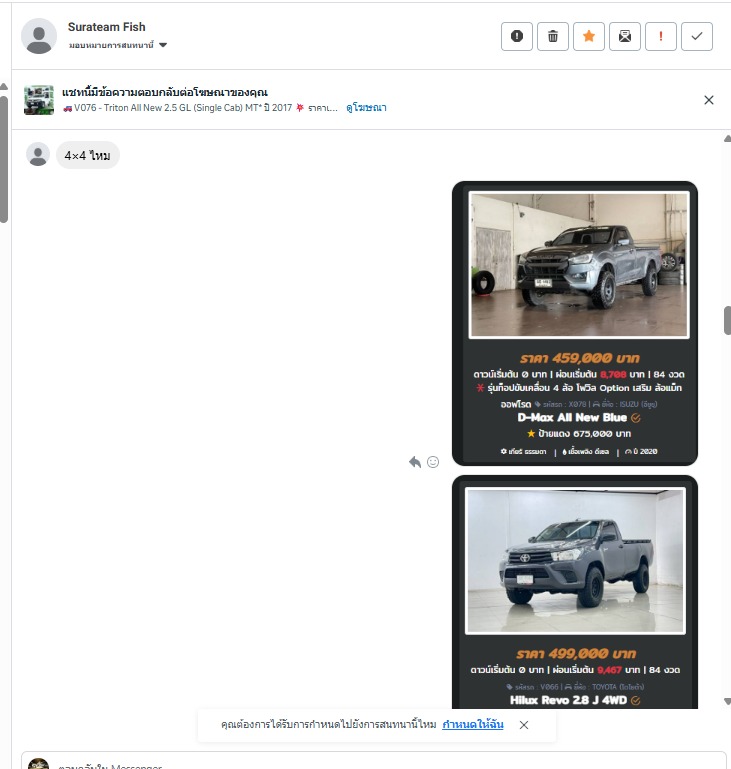This screenshot has width=731, height=769.
Task: Reply to the D-Max message
Action: pyautogui.click(x=415, y=462)
